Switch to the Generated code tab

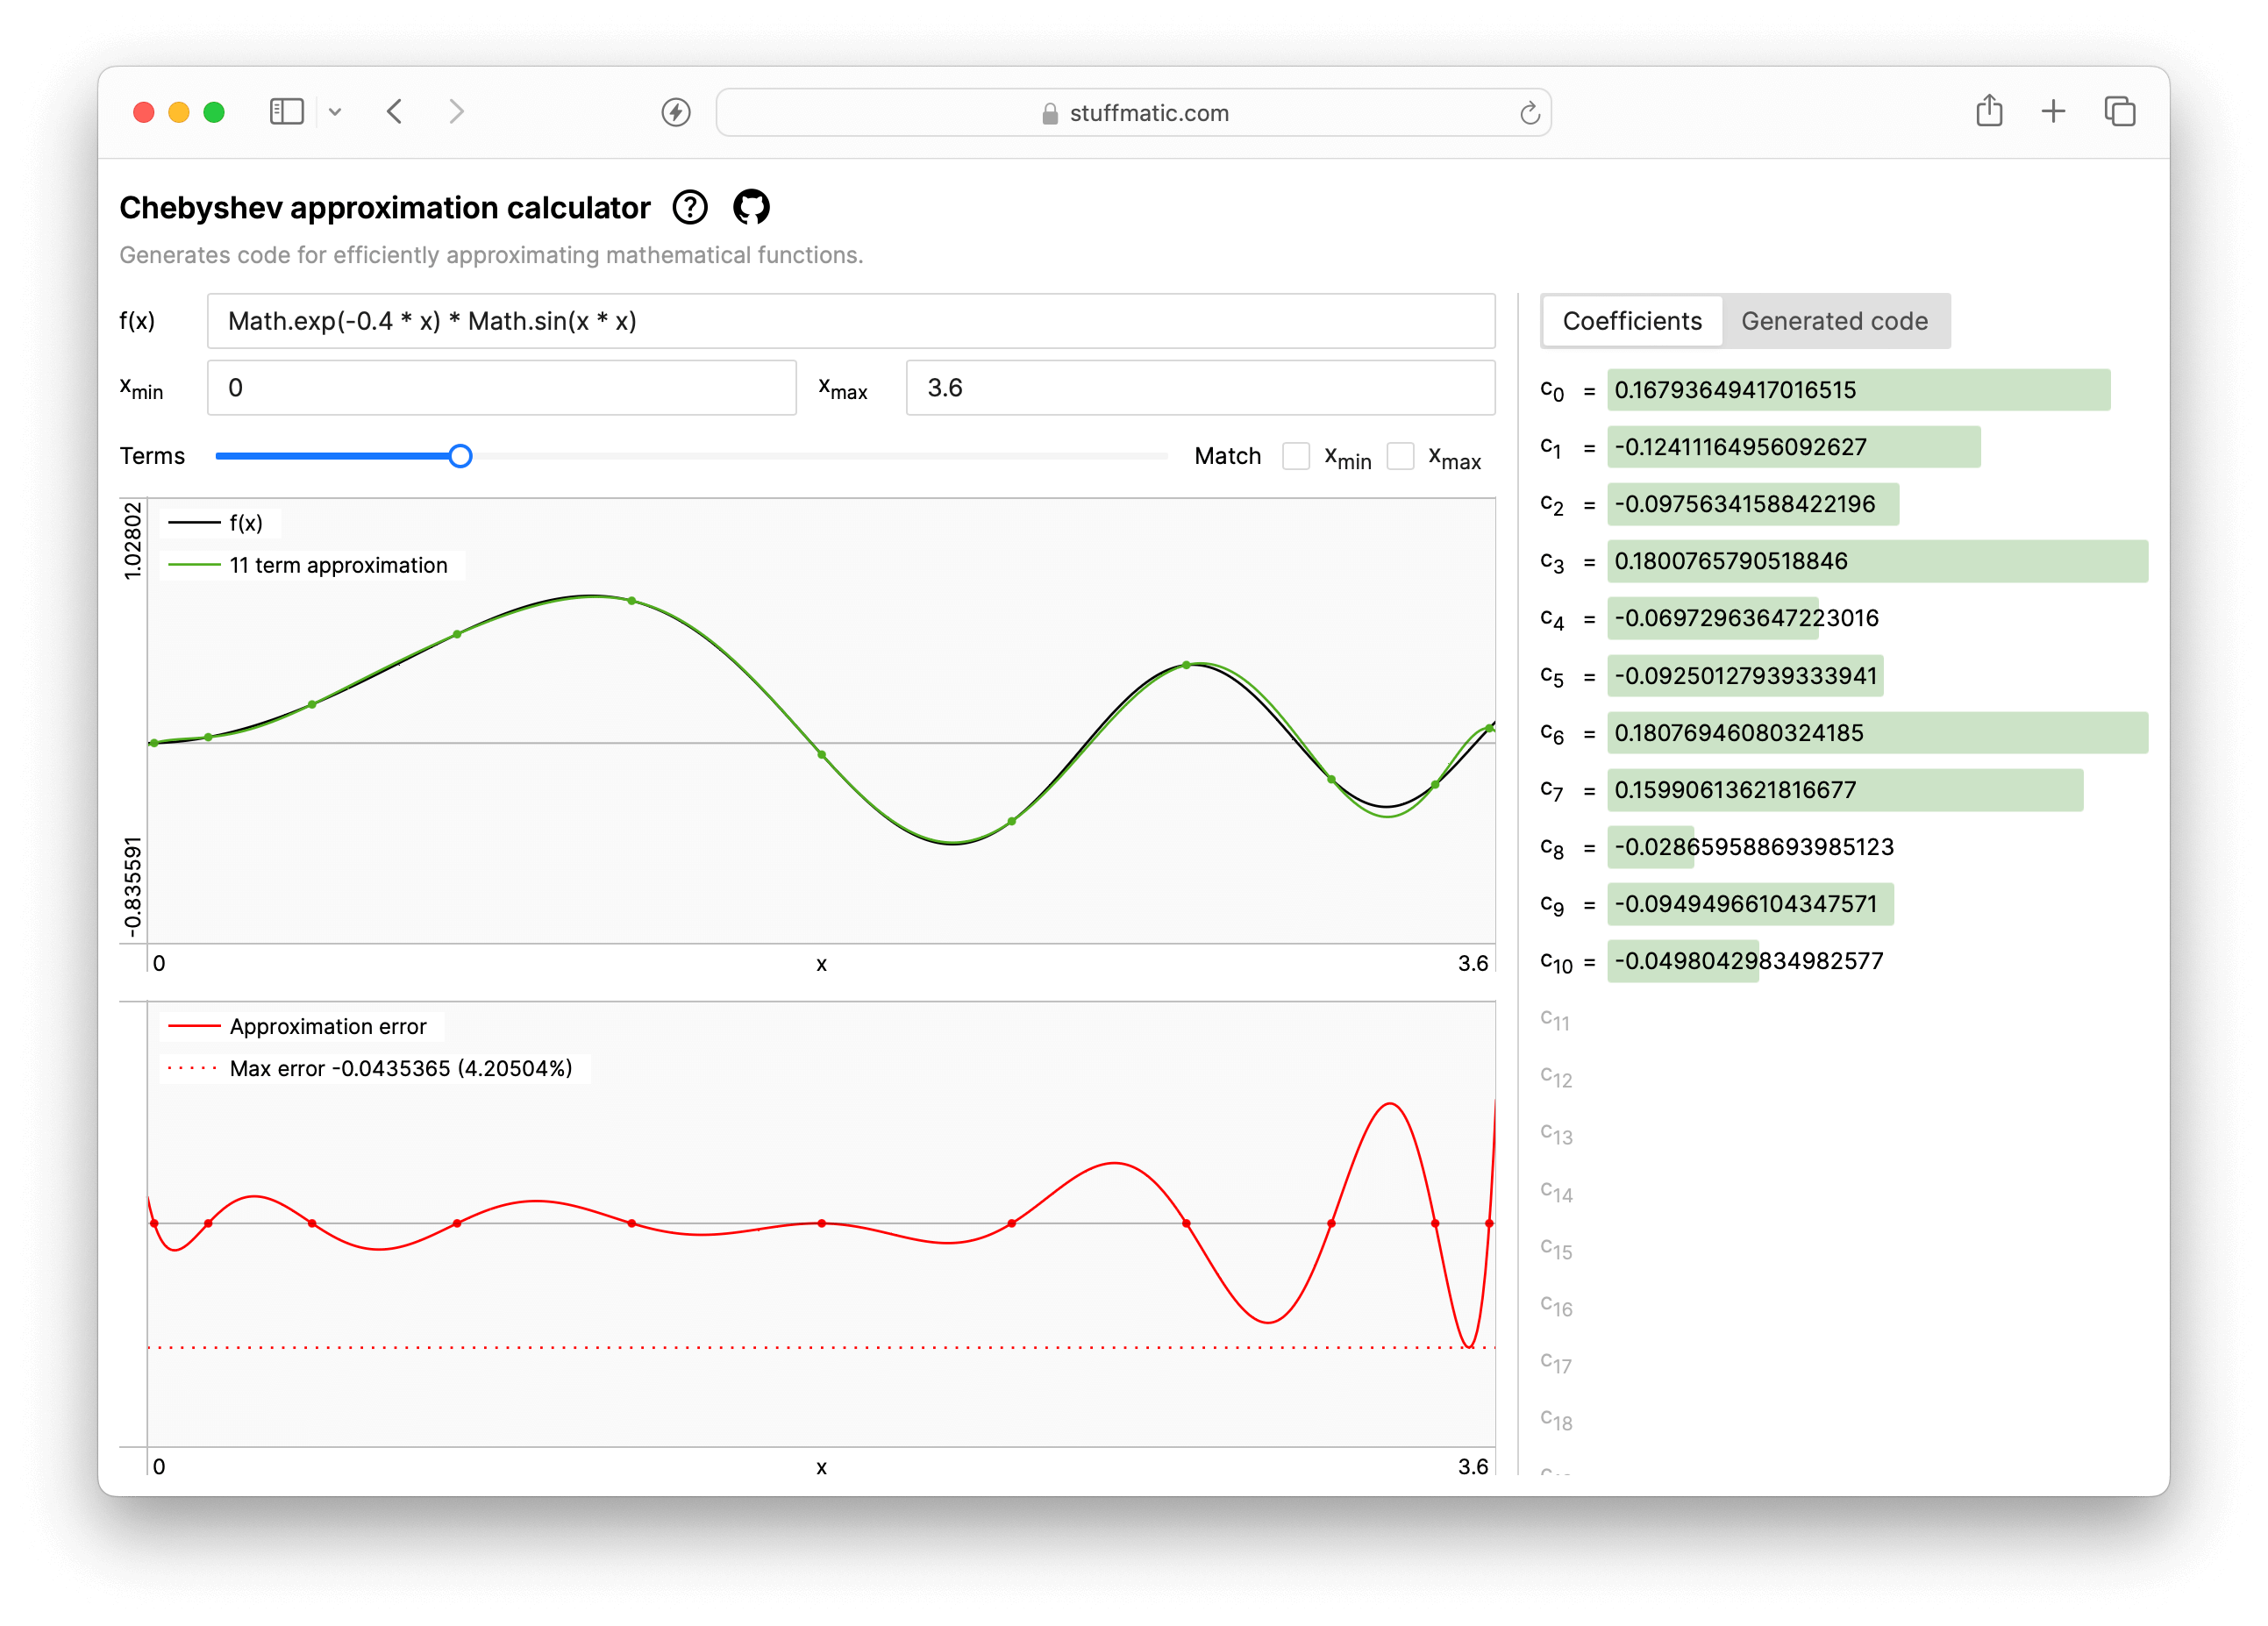1834,321
